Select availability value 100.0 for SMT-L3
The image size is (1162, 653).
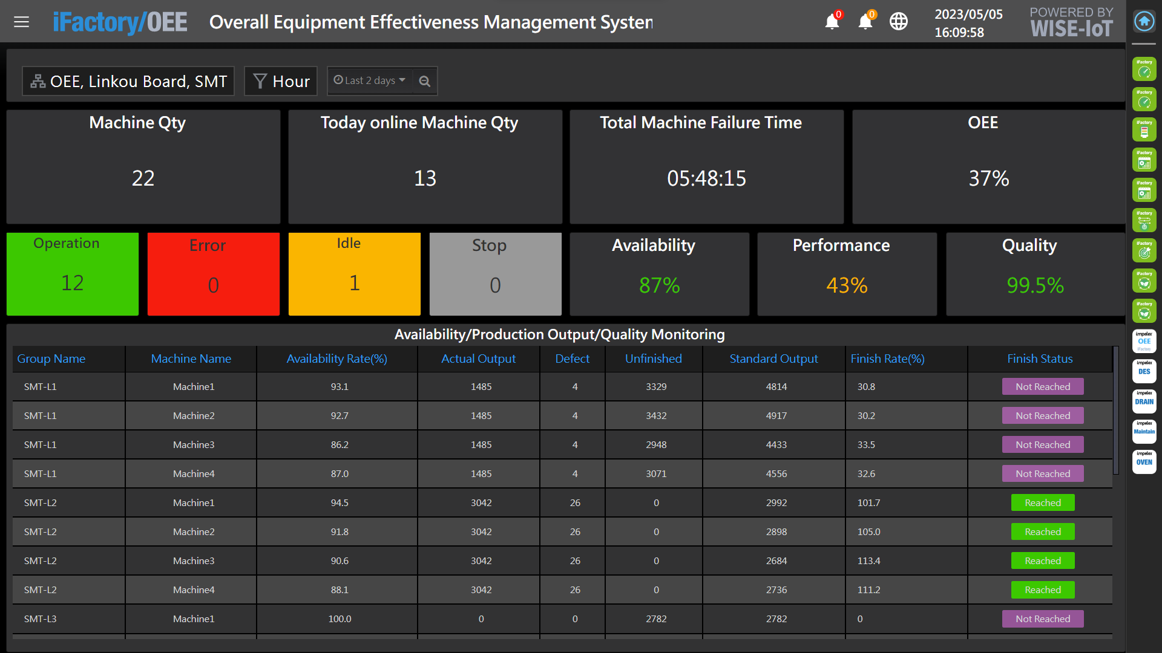(x=339, y=619)
